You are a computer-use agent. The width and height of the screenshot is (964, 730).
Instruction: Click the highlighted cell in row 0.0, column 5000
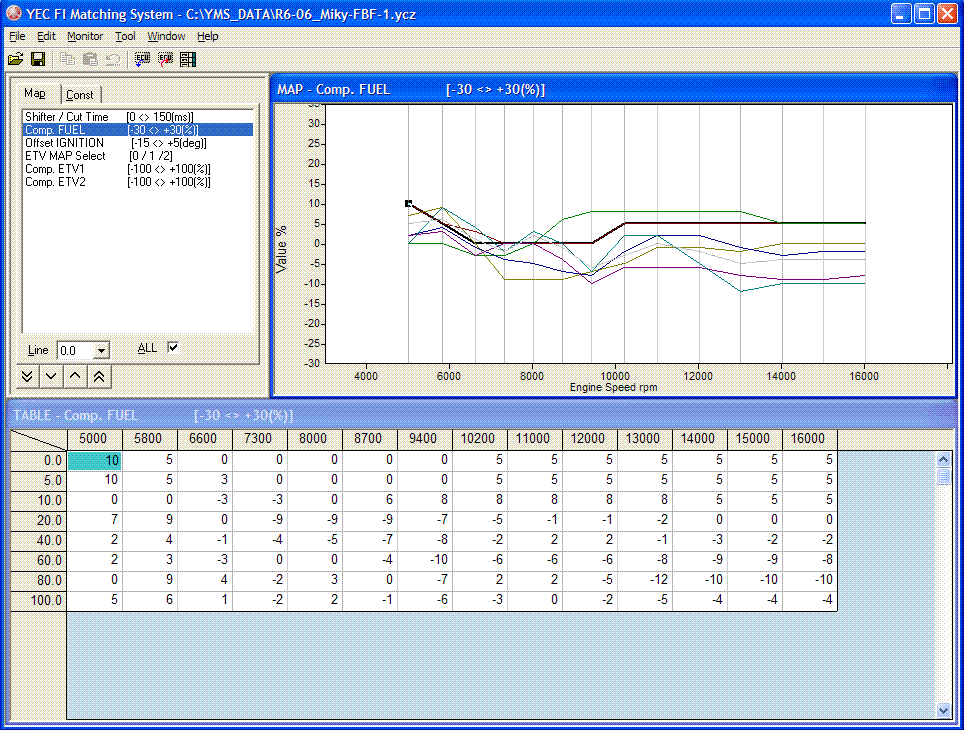click(95, 461)
